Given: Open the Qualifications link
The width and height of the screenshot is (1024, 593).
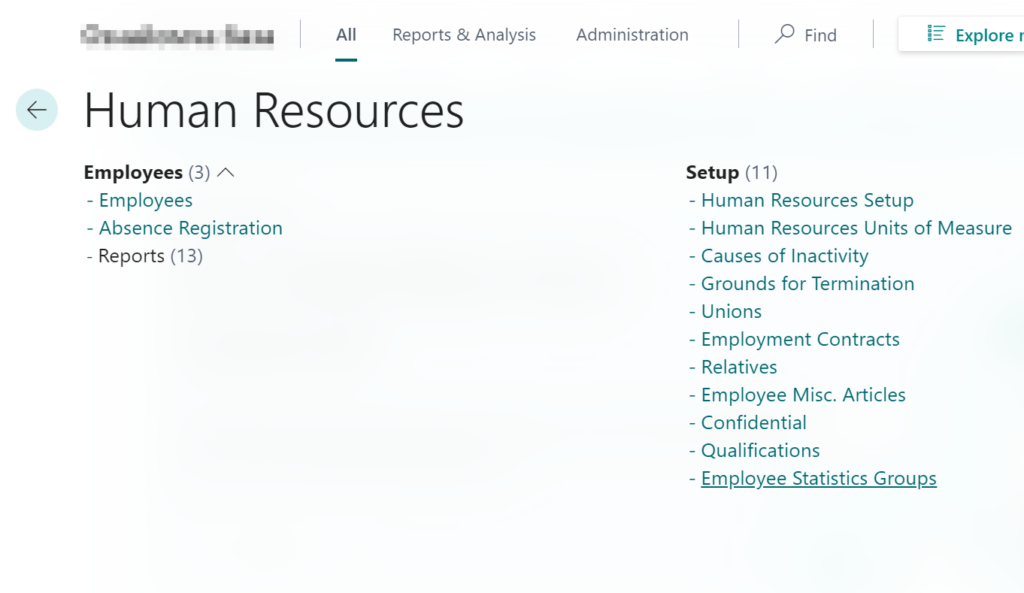Looking at the screenshot, I should pos(760,451).
